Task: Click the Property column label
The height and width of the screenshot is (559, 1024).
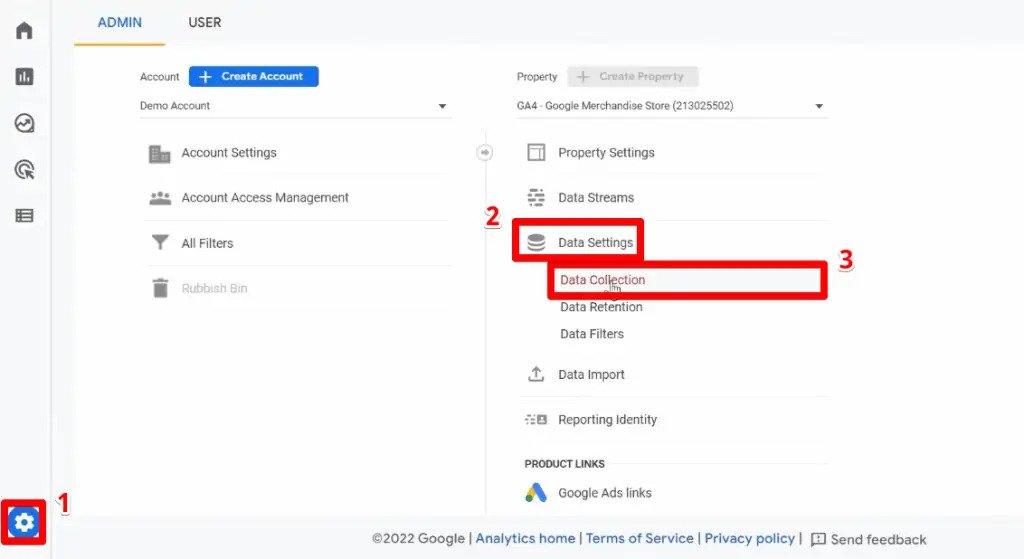Action: [537, 76]
